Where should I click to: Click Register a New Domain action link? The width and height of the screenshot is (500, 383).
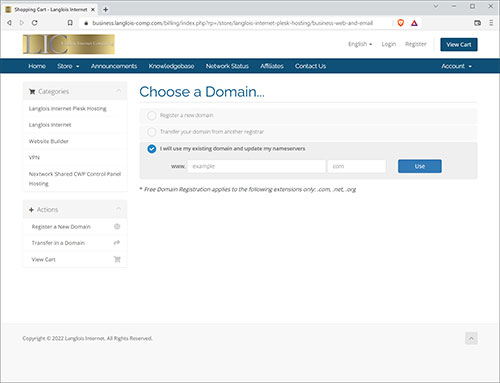pos(61,227)
